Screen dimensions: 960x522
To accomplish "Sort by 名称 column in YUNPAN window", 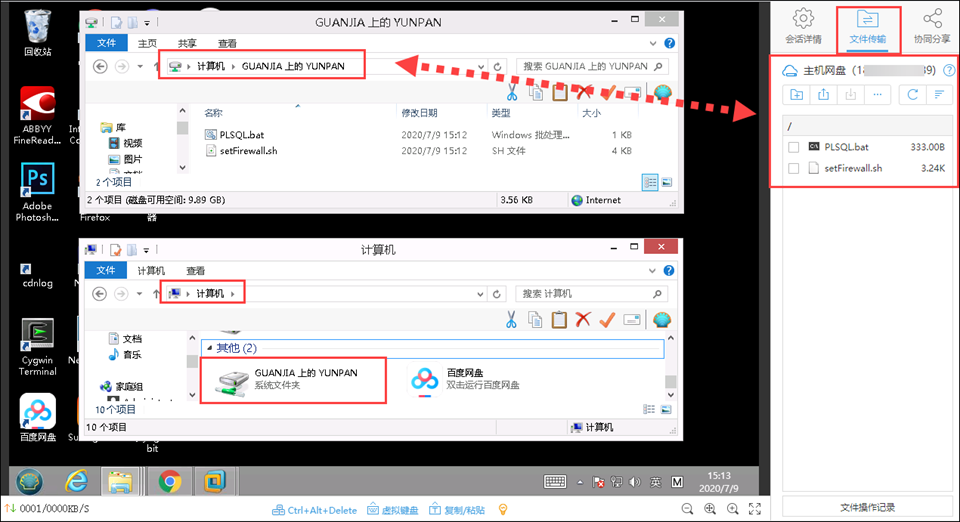I will coord(213,113).
